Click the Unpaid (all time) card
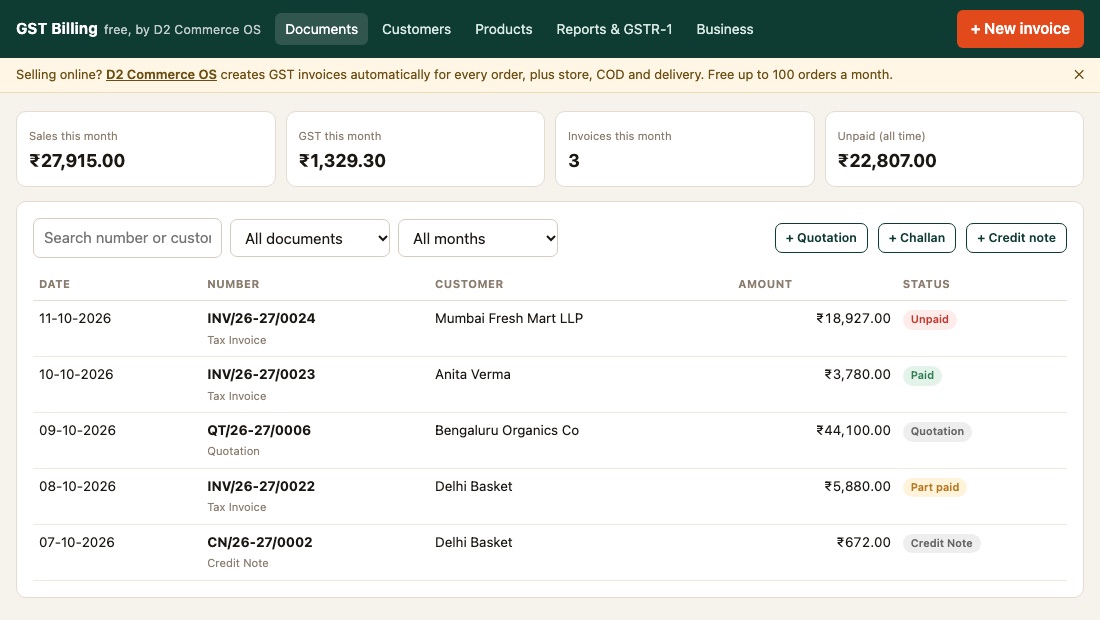1100x620 pixels. (954, 149)
